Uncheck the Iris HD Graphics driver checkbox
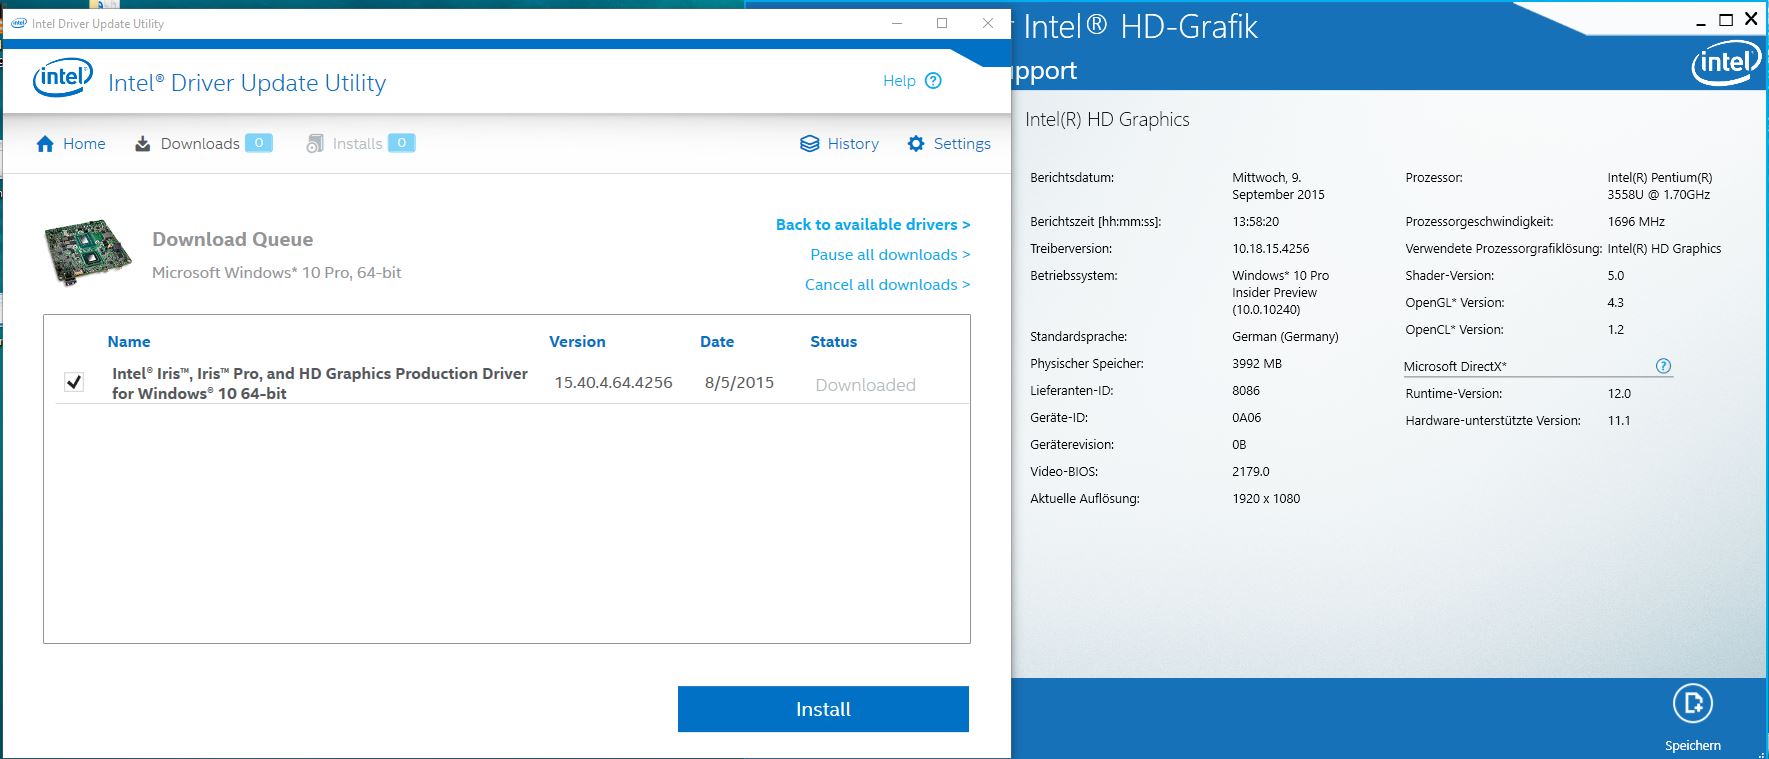1769x759 pixels. [74, 382]
